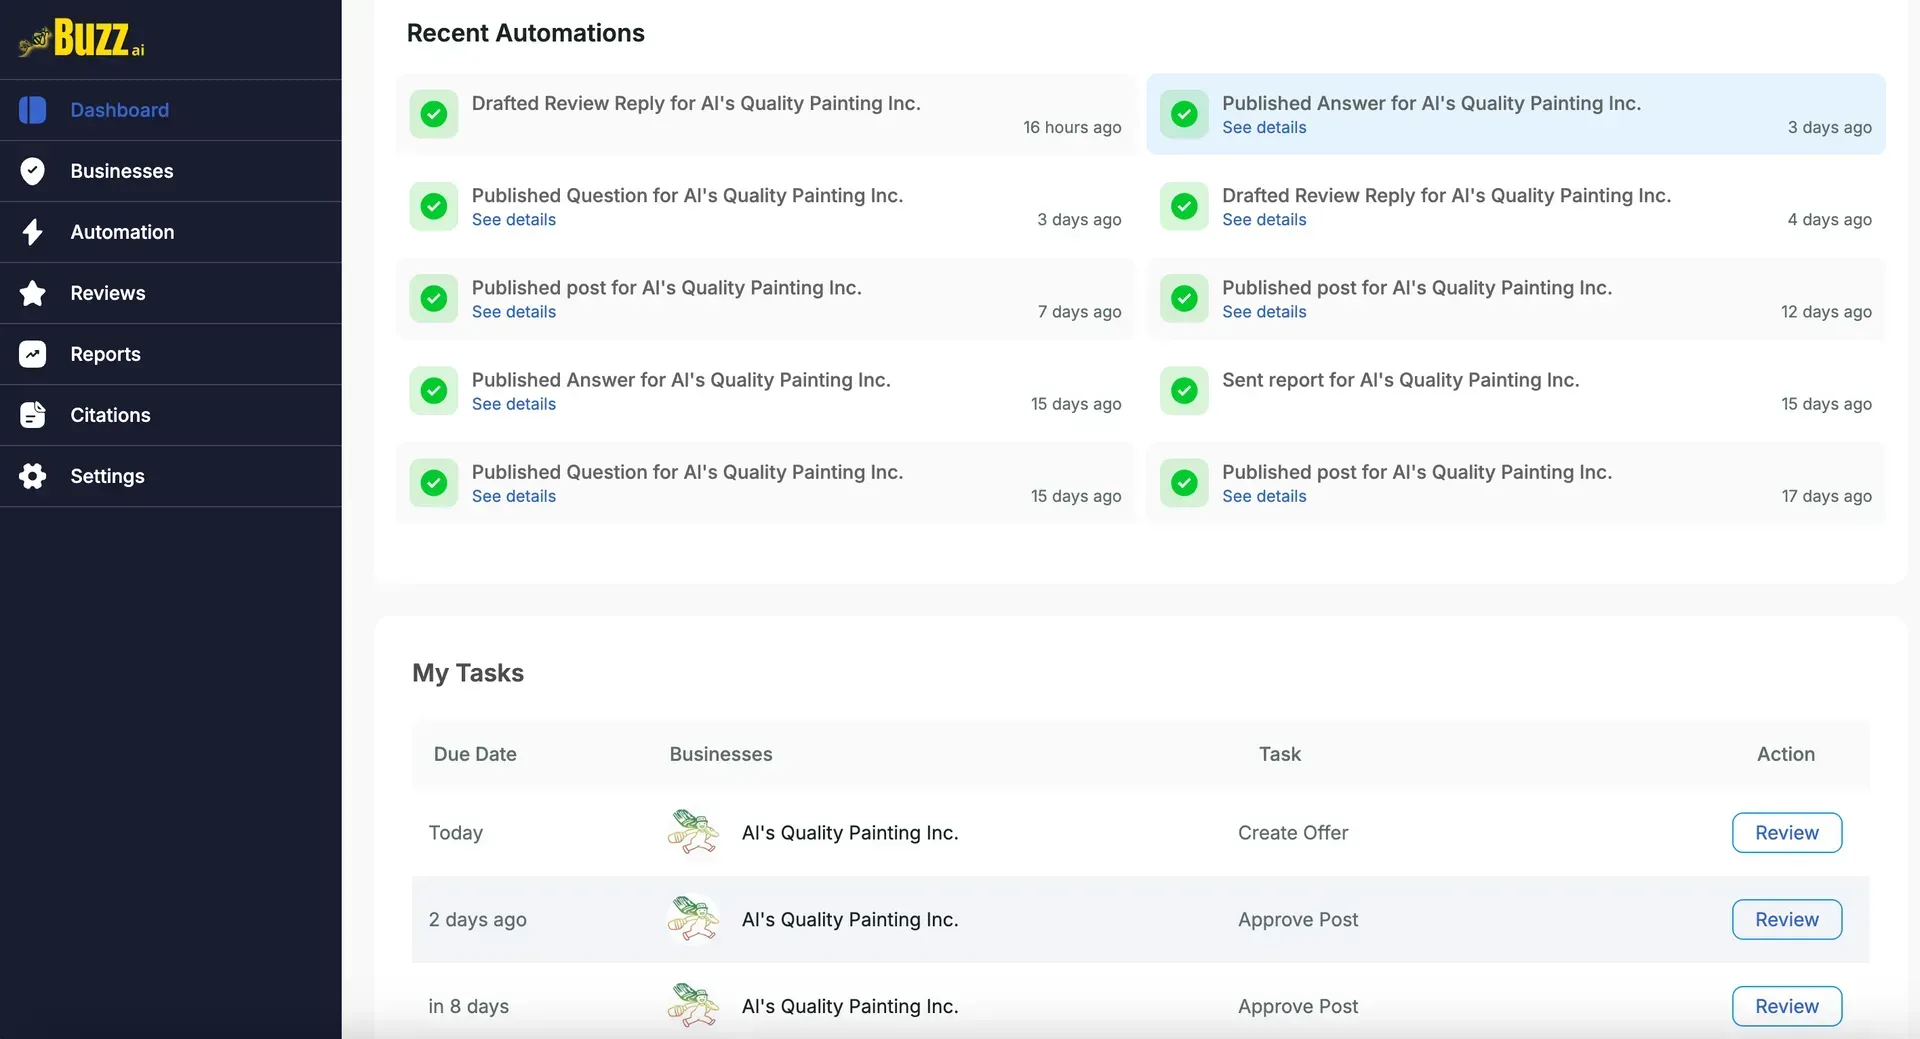Image resolution: width=1920 pixels, height=1039 pixels.
Task: Click the Buzz.ai bee logo
Action: tap(82, 39)
